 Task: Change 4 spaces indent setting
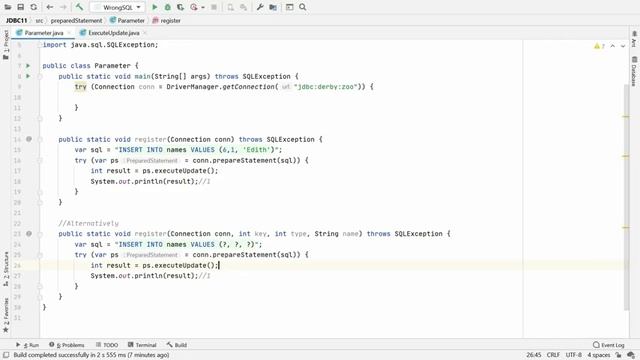(x=599, y=355)
